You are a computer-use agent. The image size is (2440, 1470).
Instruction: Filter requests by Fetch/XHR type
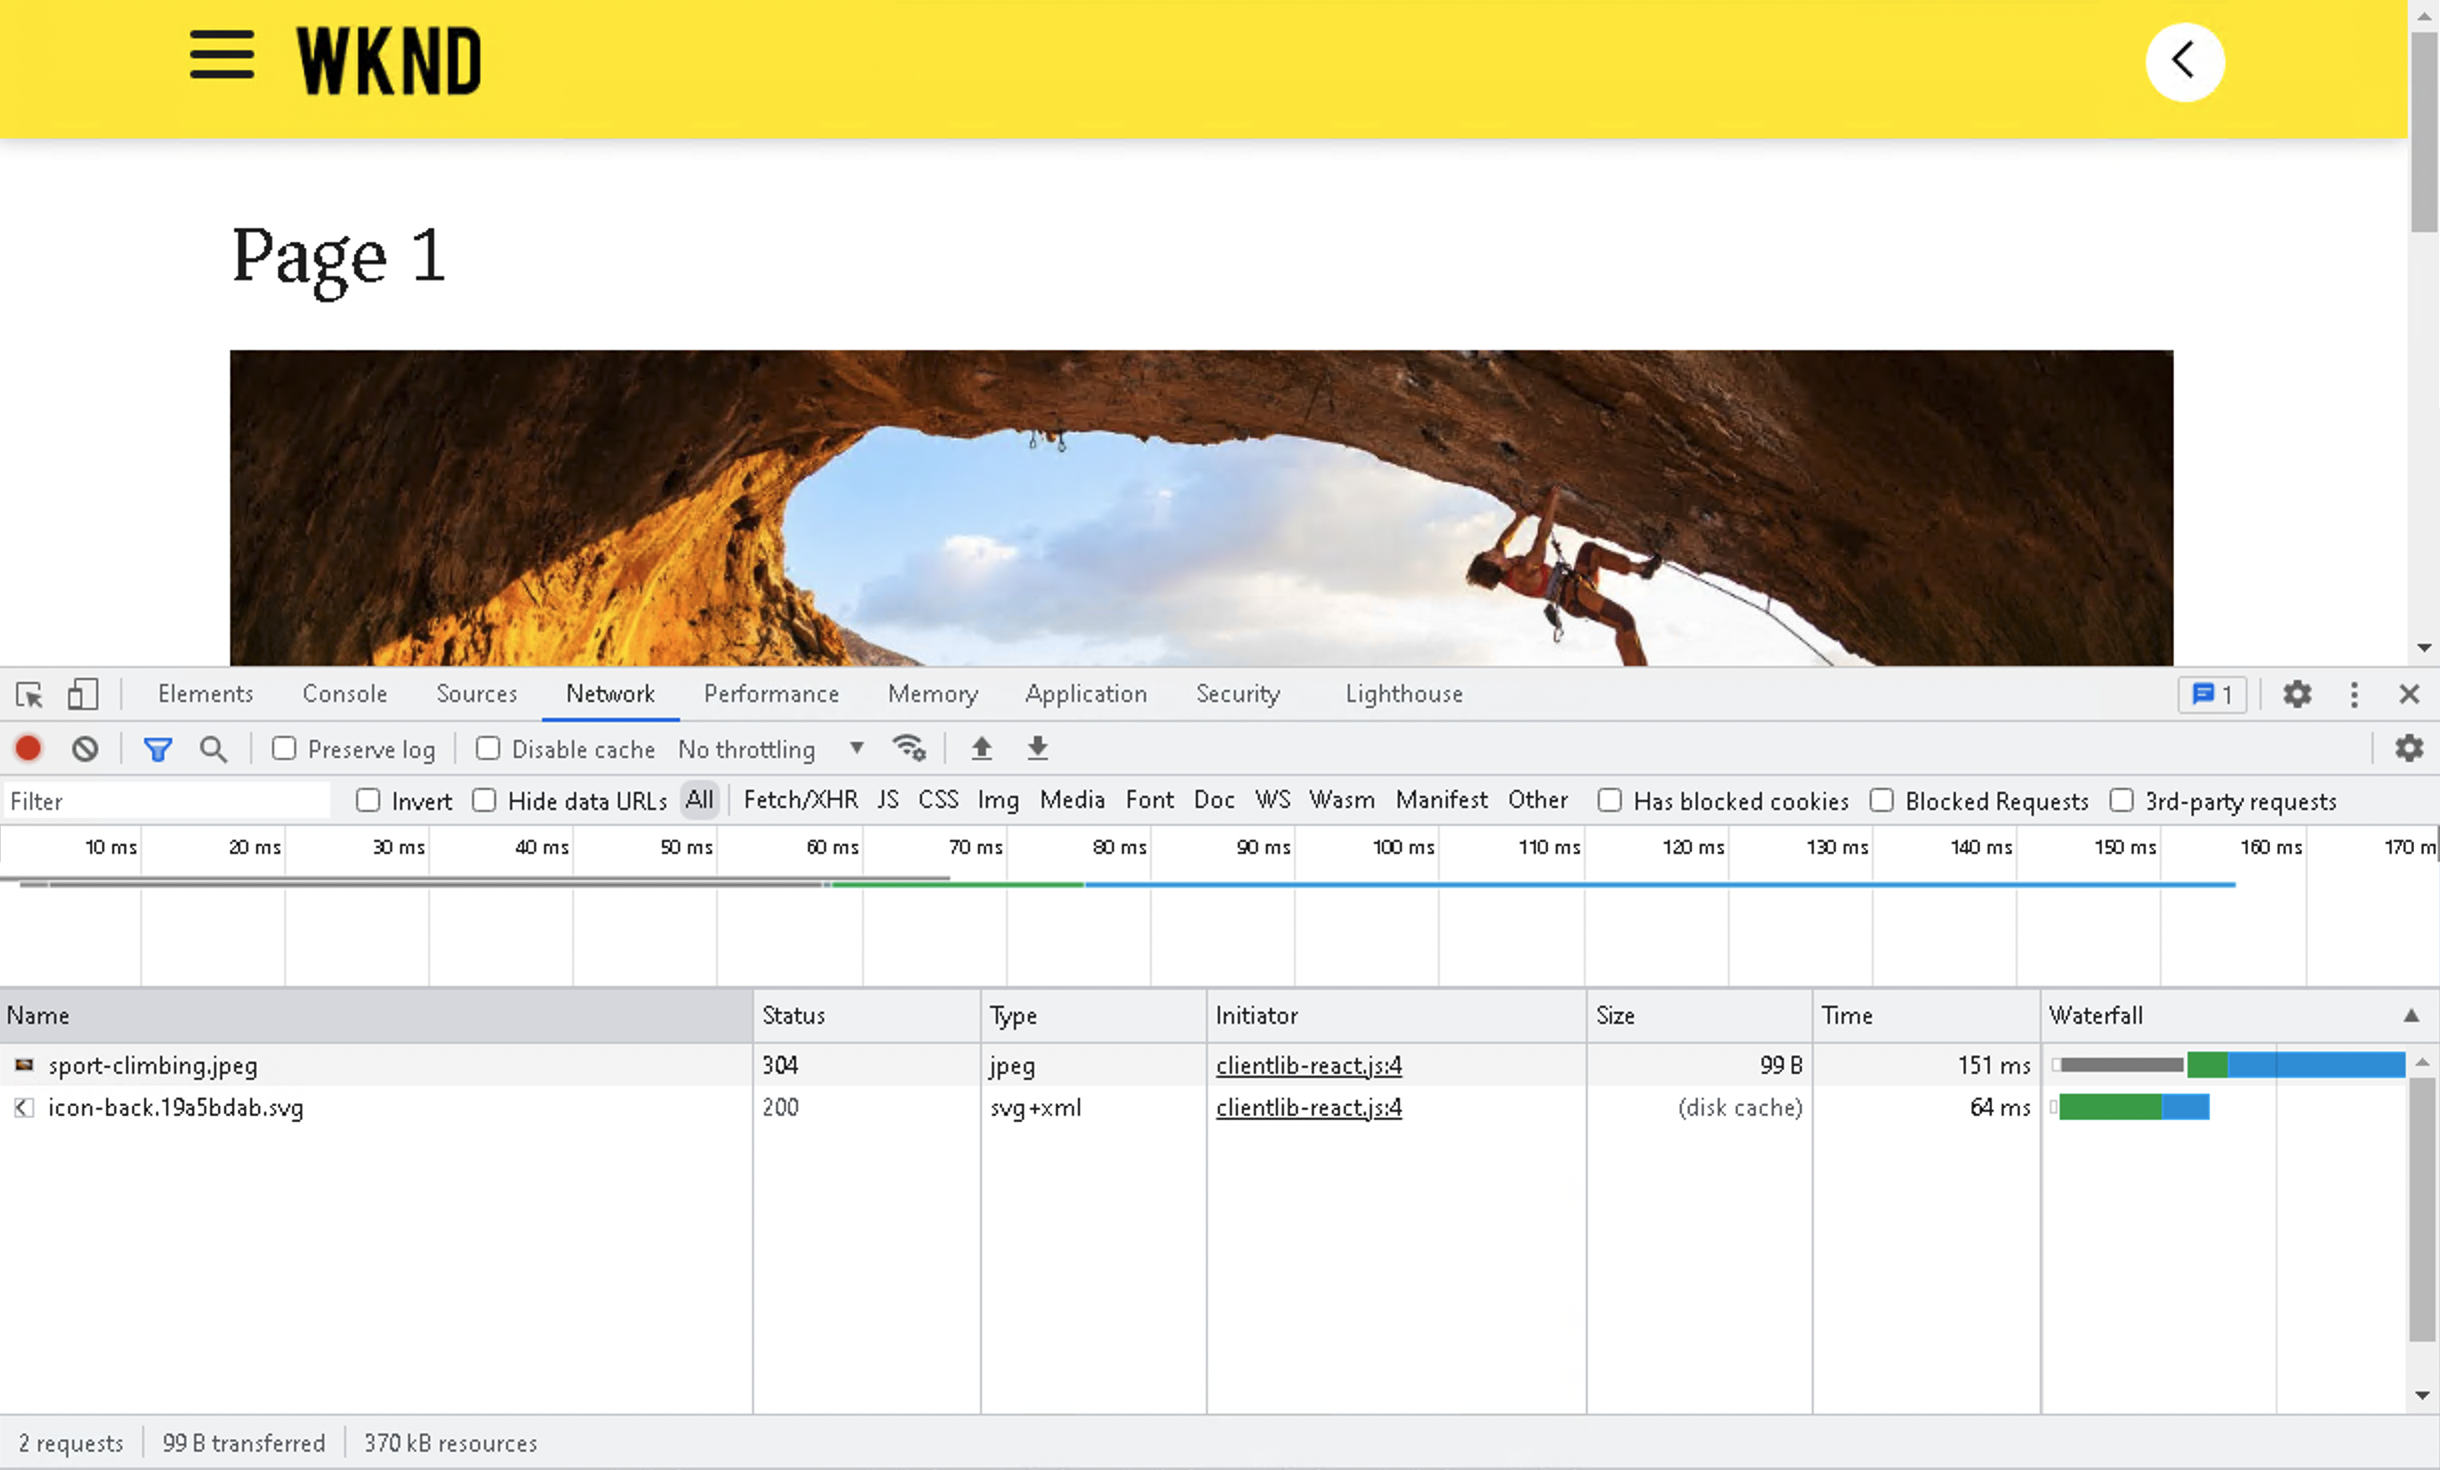tap(800, 800)
